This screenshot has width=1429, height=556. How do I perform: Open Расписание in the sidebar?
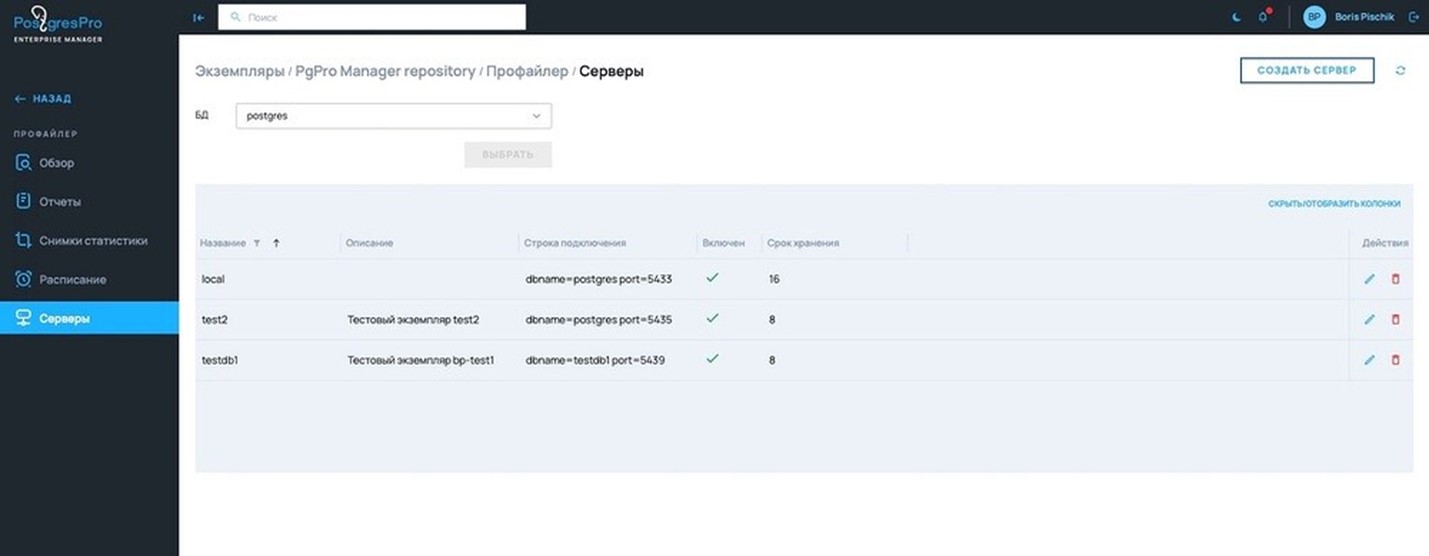pyautogui.click(x=72, y=280)
